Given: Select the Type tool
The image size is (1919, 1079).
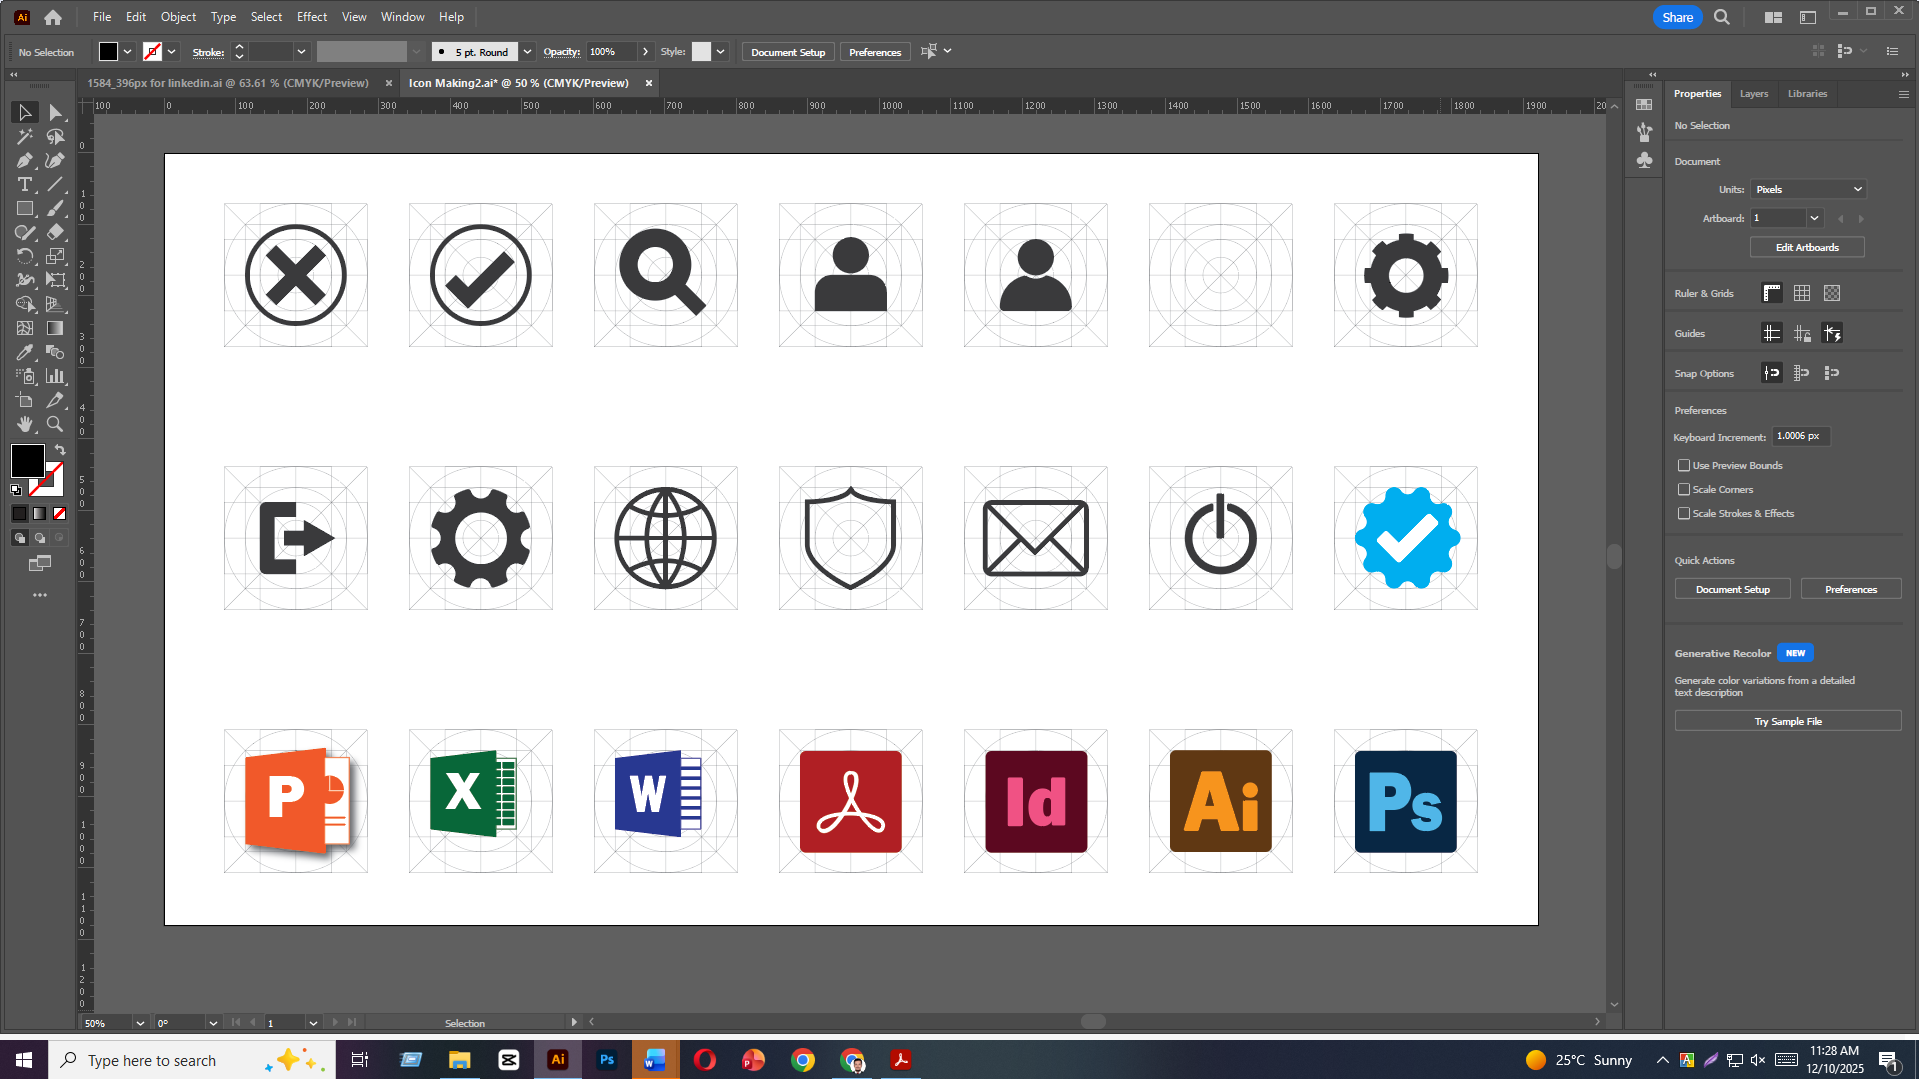Looking at the screenshot, I should point(25,185).
